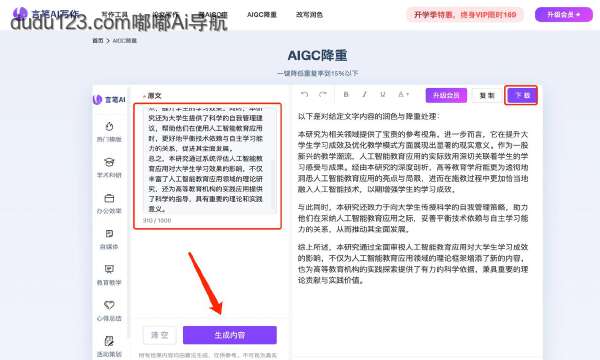Open the heart icon reflections category
600x360 pixels.
tap(109, 311)
